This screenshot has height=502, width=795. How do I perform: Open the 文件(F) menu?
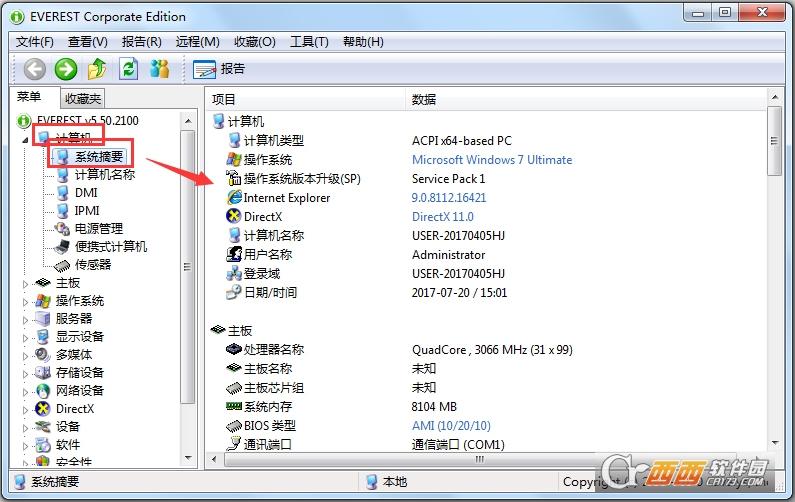[x=34, y=42]
